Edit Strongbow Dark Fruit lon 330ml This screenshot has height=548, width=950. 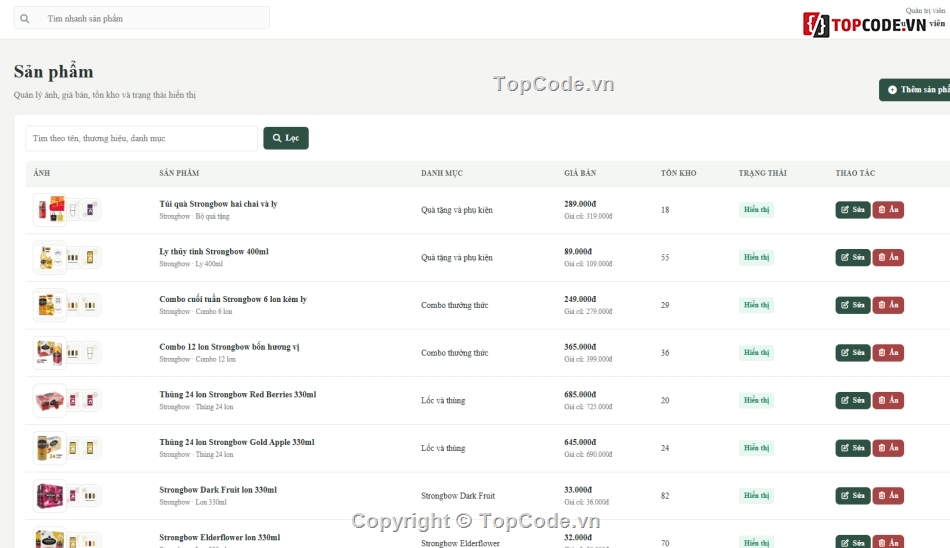852,496
